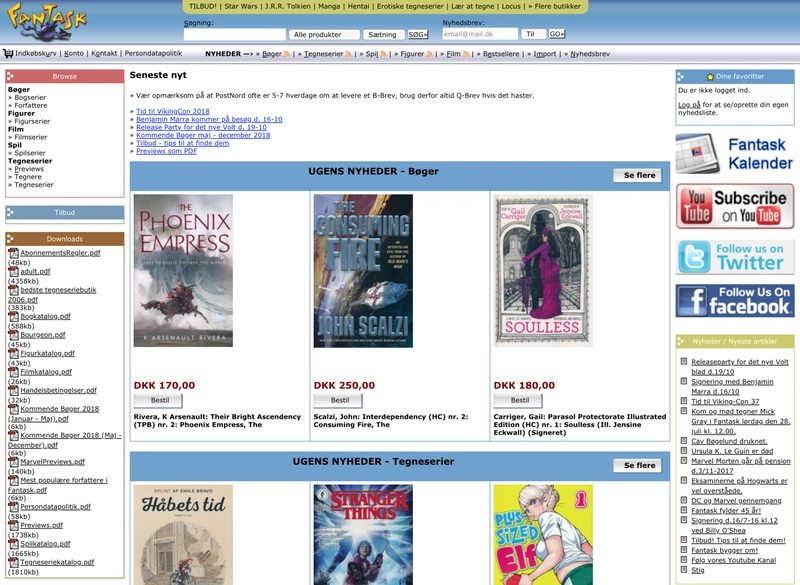Click the PDF icon next to MarvelPreviews.pdf

pos(13,462)
